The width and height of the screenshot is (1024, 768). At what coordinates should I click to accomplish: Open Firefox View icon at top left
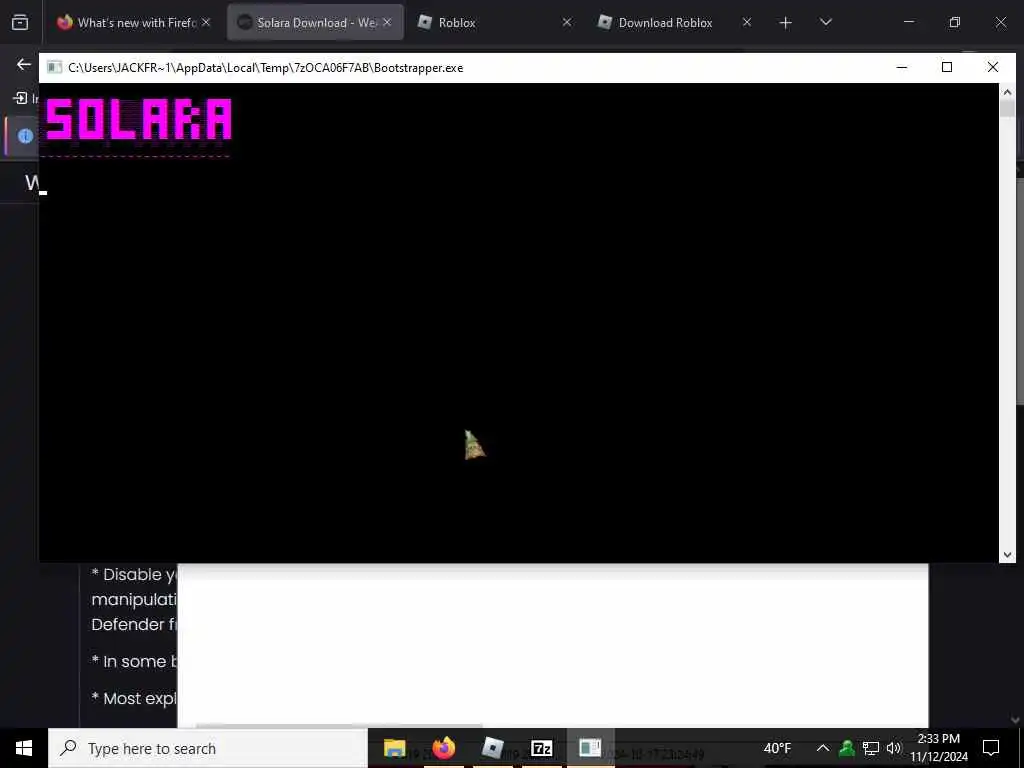pos(20,22)
